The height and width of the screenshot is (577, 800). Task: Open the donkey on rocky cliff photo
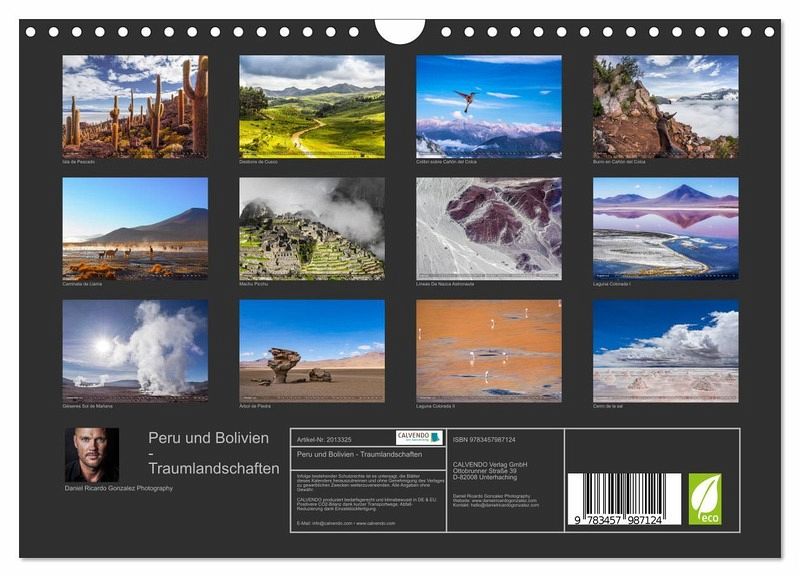click(666, 107)
